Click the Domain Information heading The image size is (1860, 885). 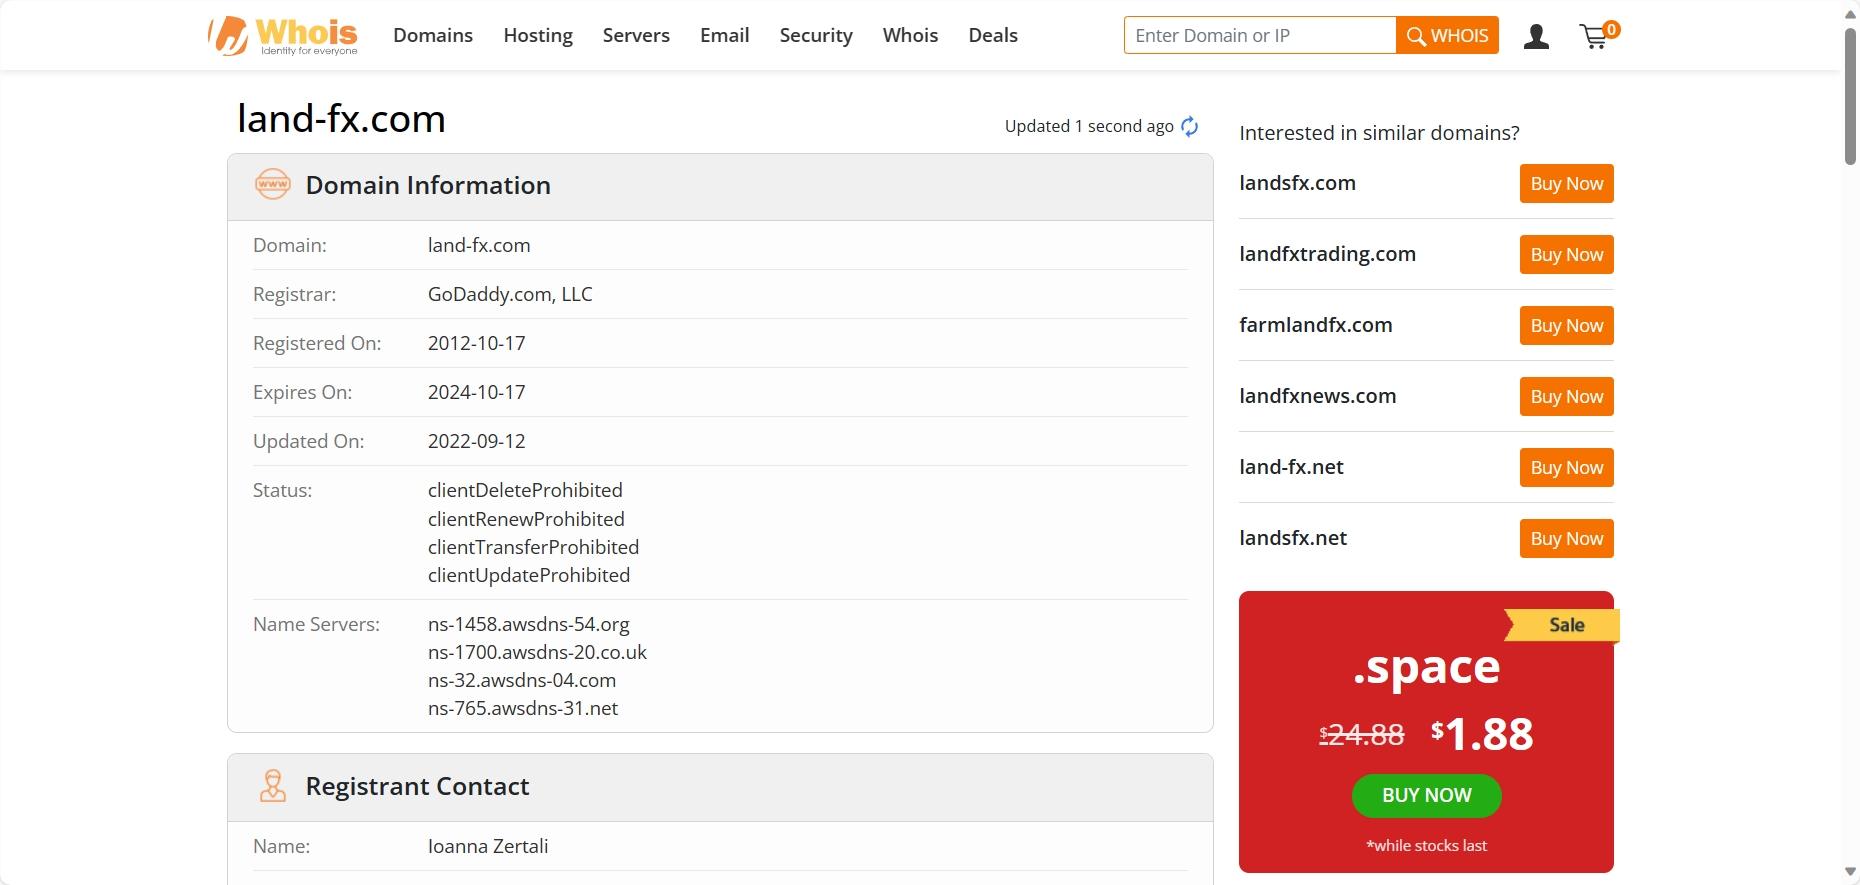coord(428,185)
